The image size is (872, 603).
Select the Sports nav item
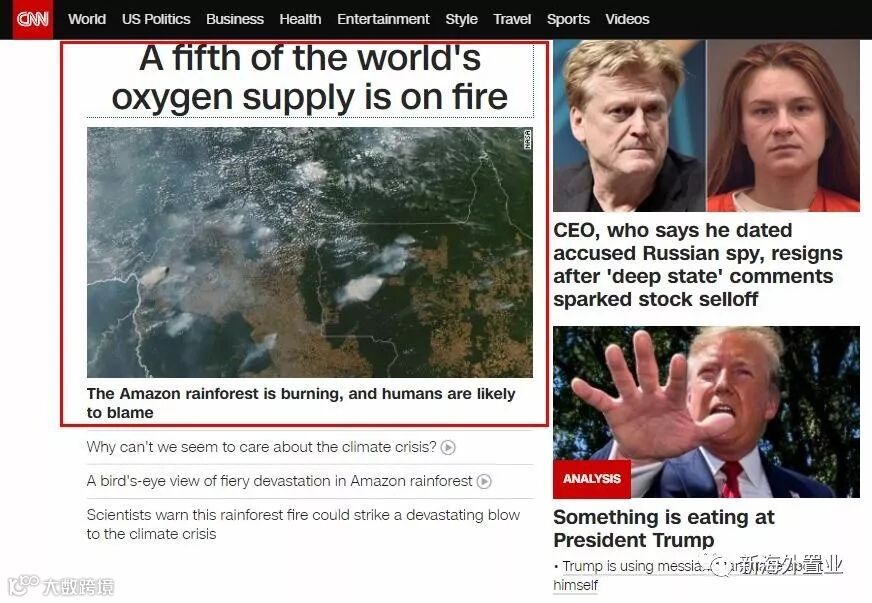tap(568, 19)
